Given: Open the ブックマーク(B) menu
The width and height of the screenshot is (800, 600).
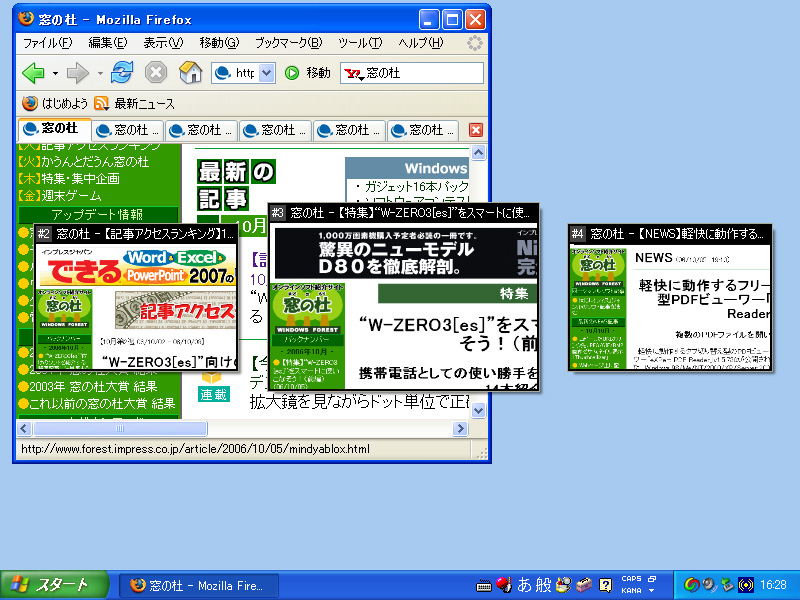Looking at the screenshot, I should tap(288, 43).
